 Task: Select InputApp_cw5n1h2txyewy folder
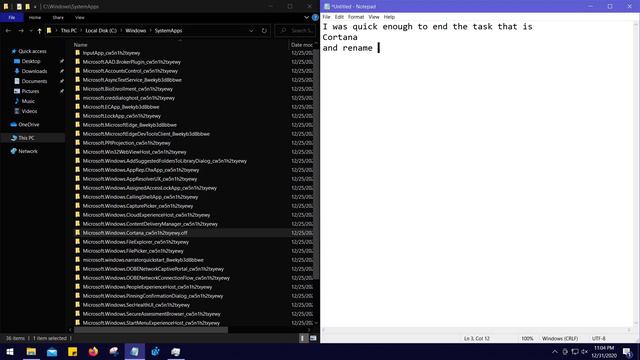111,53
